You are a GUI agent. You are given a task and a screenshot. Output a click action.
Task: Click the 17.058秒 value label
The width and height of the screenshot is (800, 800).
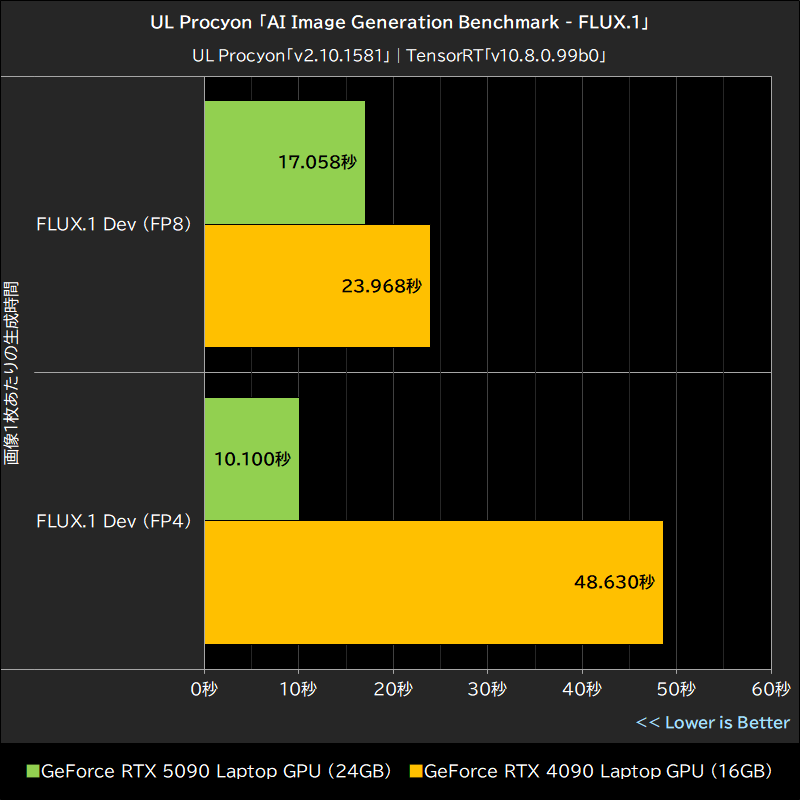tap(318, 160)
